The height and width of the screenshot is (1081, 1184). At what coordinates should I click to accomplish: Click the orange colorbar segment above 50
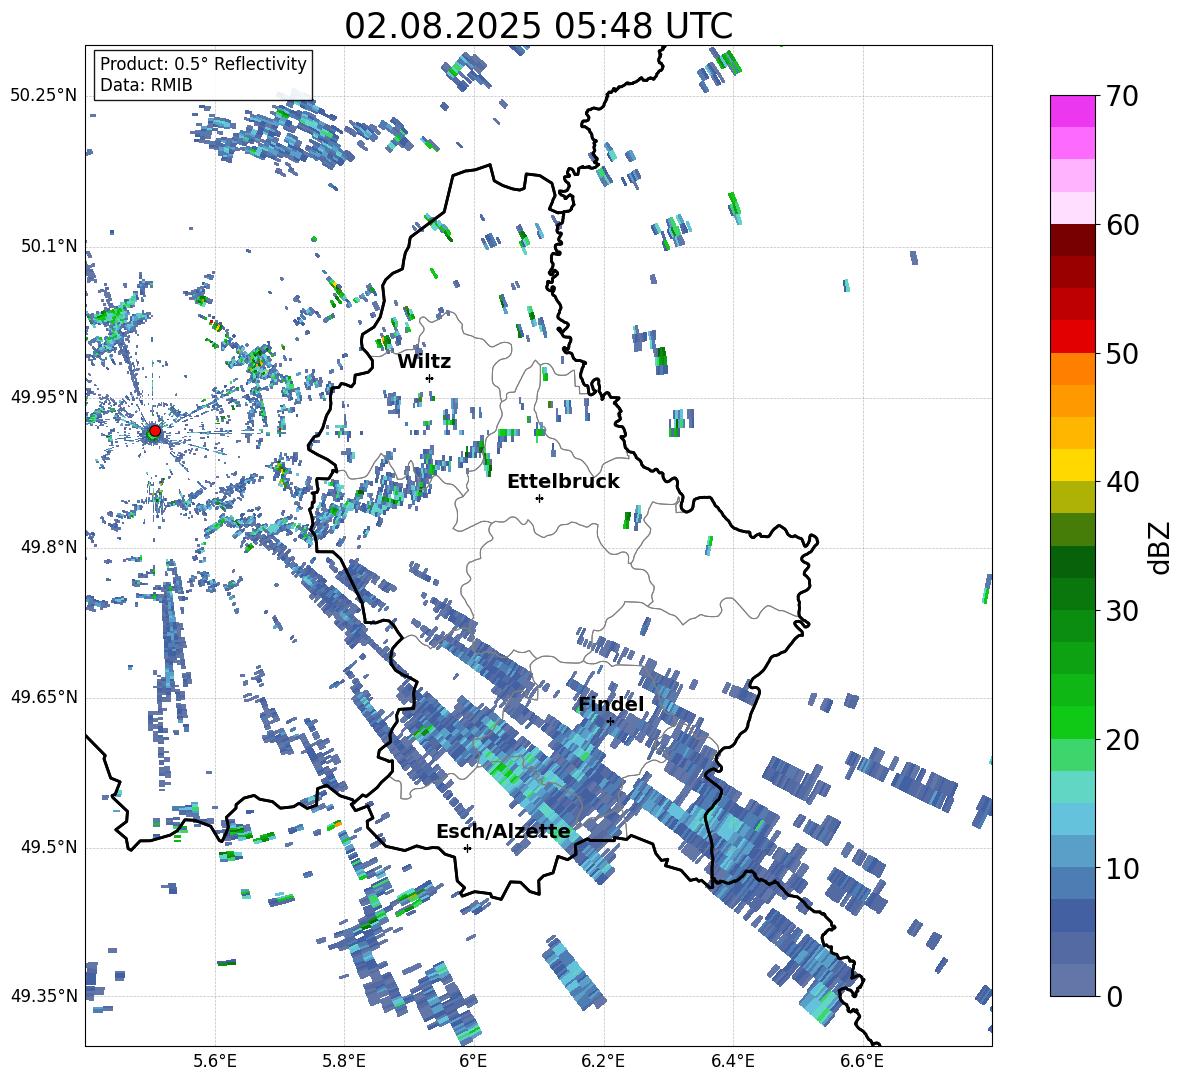coord(1072,368)
